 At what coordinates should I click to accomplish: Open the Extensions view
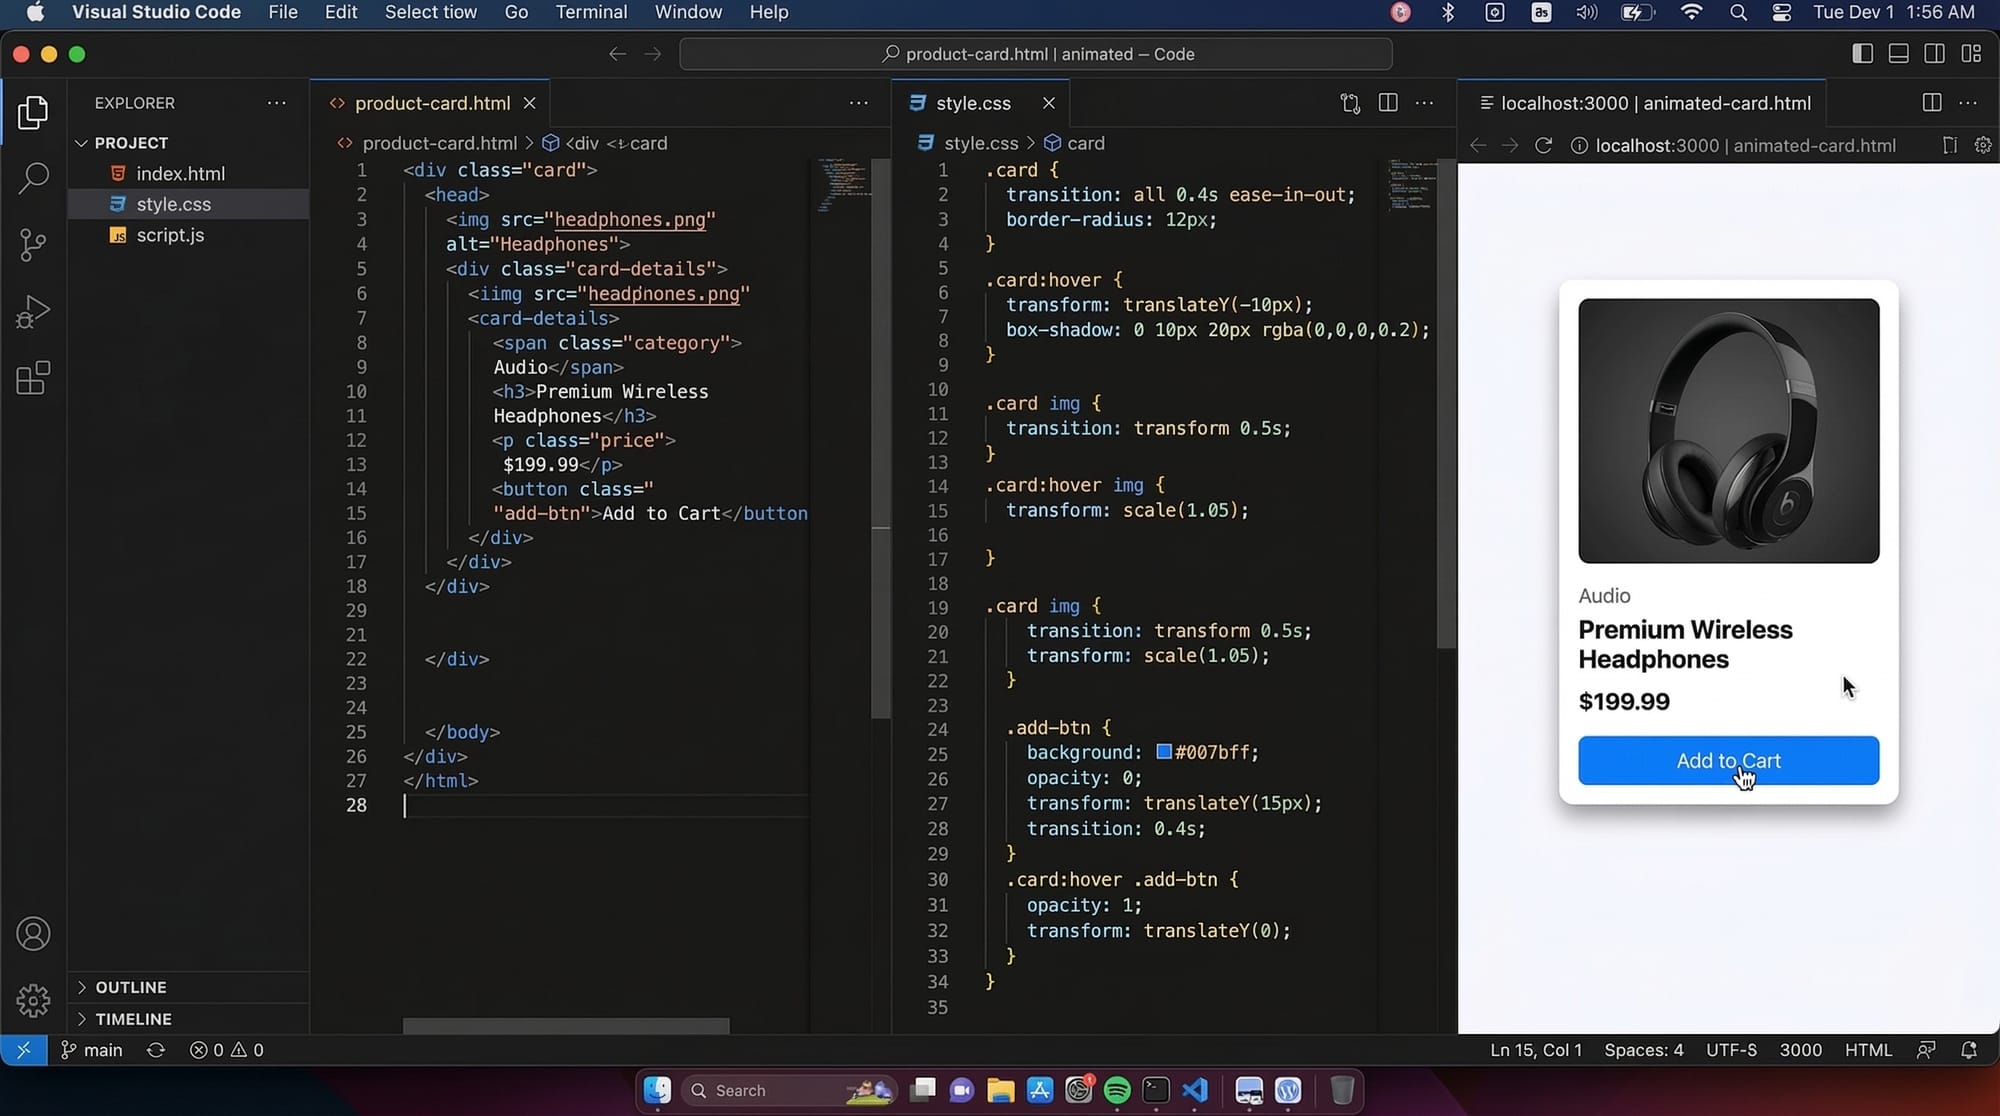click(33, 378)
